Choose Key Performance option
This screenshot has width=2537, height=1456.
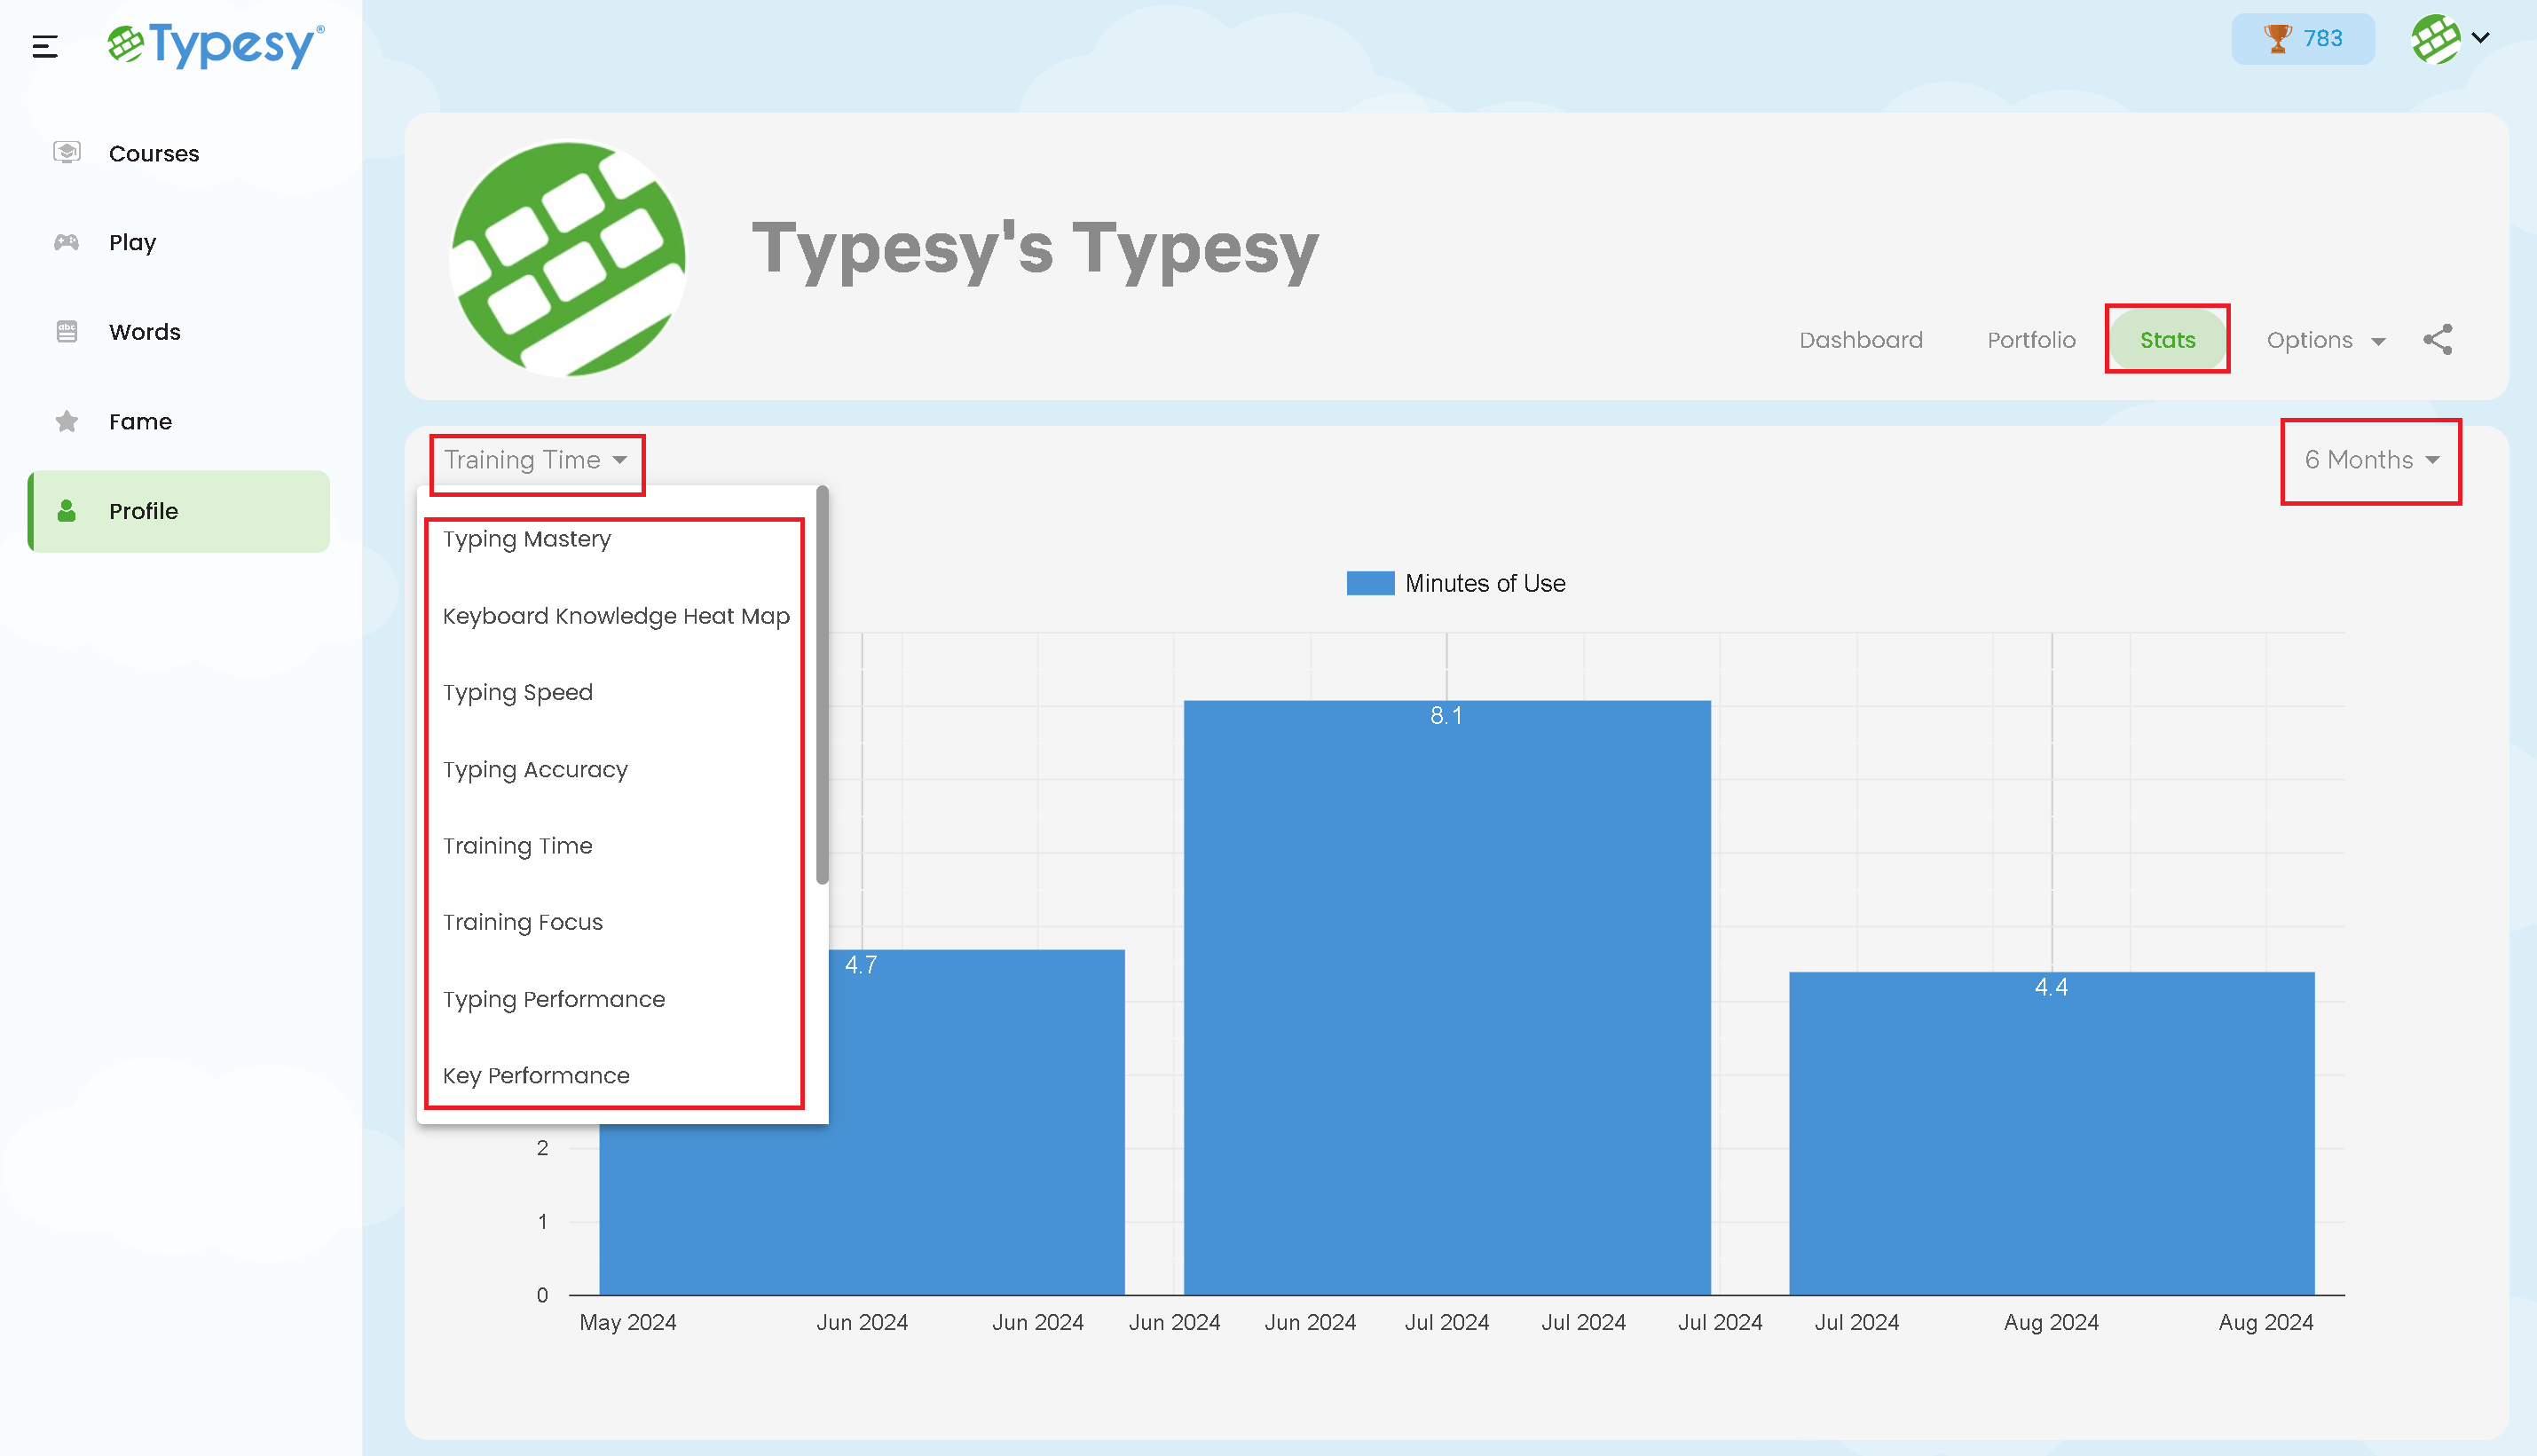point(622,1076)
